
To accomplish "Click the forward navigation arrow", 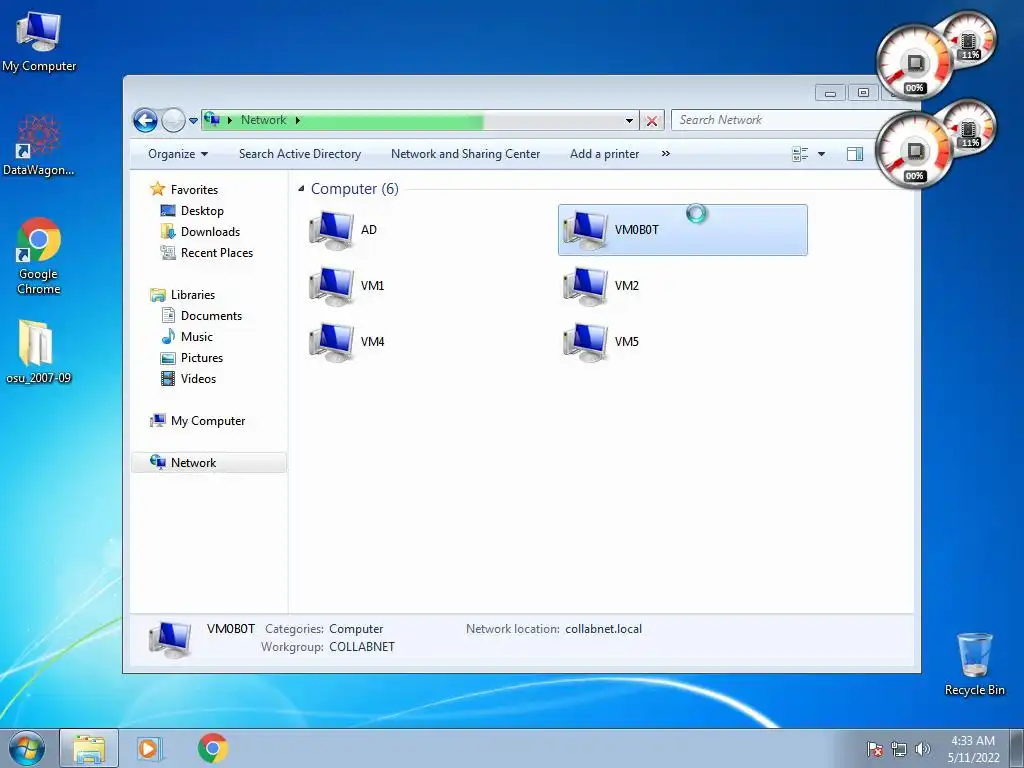I will pos(173,120).
